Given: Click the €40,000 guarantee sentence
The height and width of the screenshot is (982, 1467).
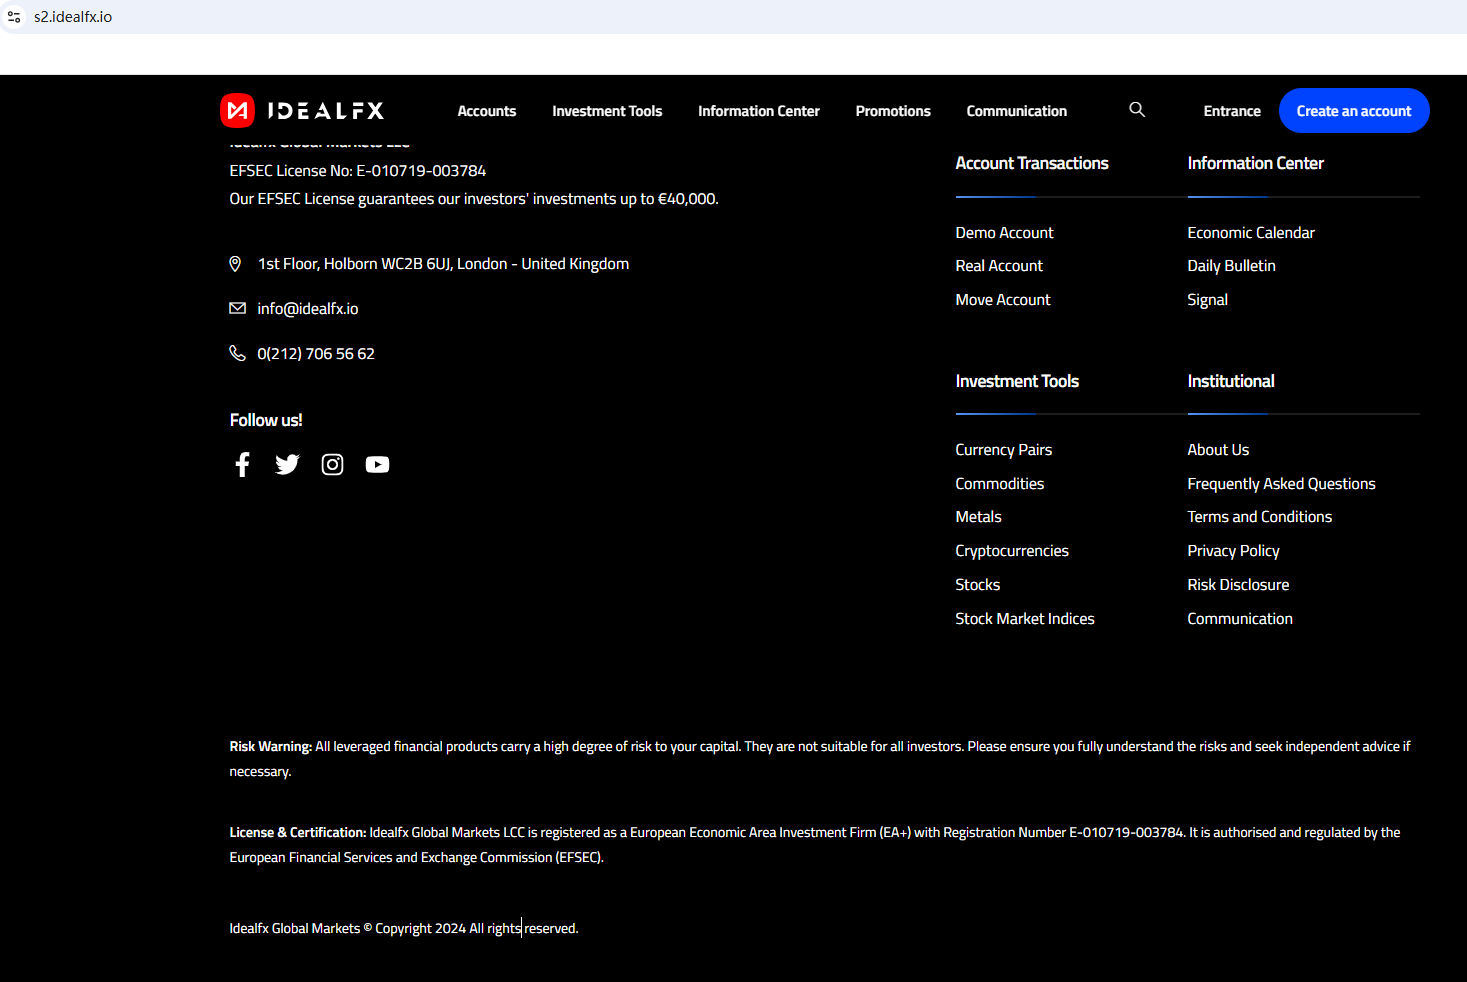Looking at the screenshot, I should point(474,199).
